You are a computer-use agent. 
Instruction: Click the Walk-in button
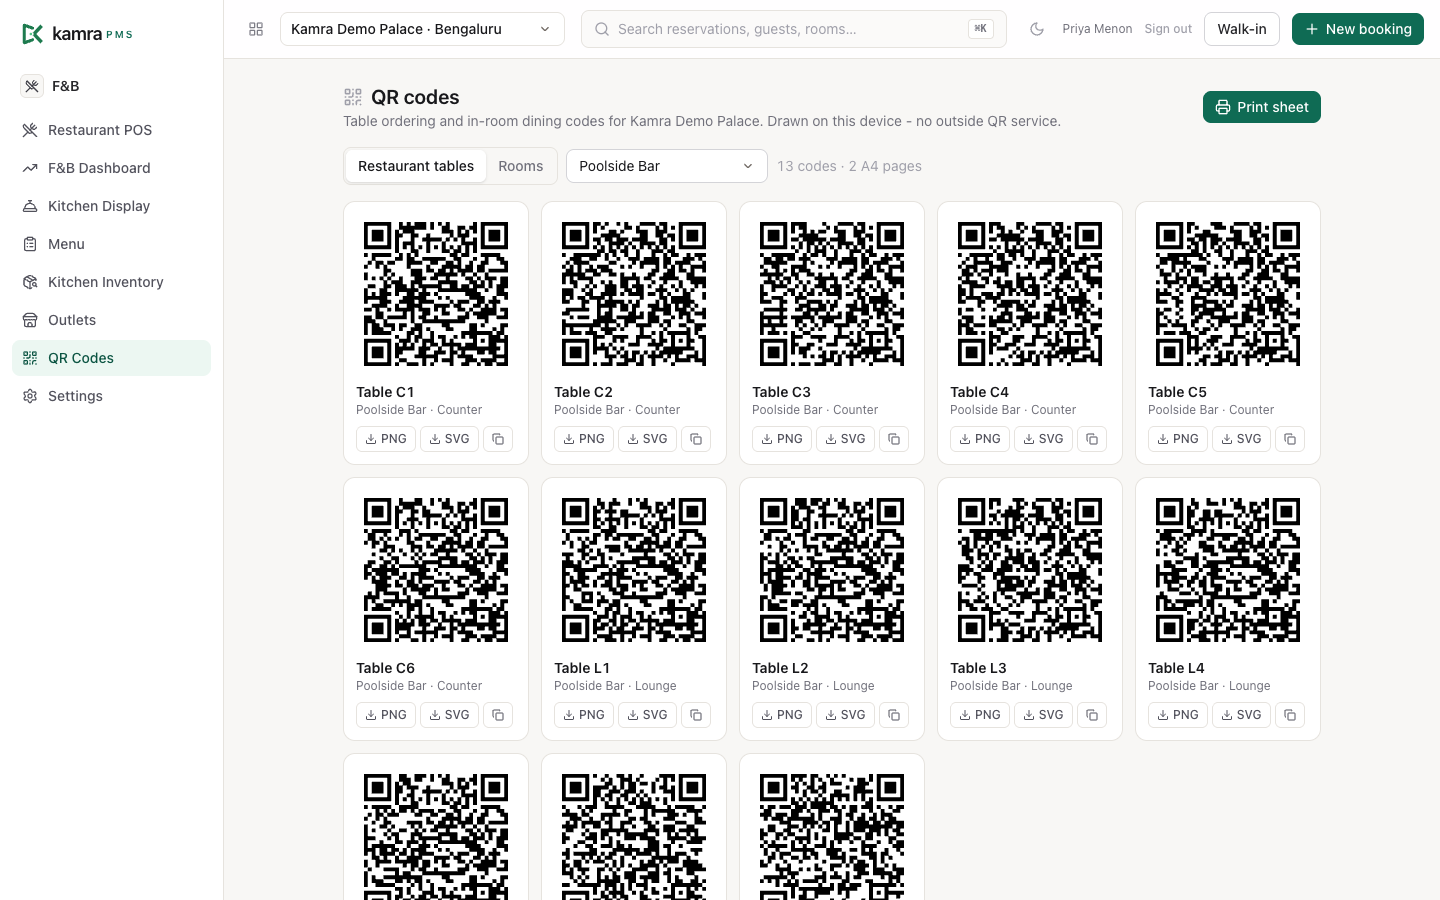1242,29
